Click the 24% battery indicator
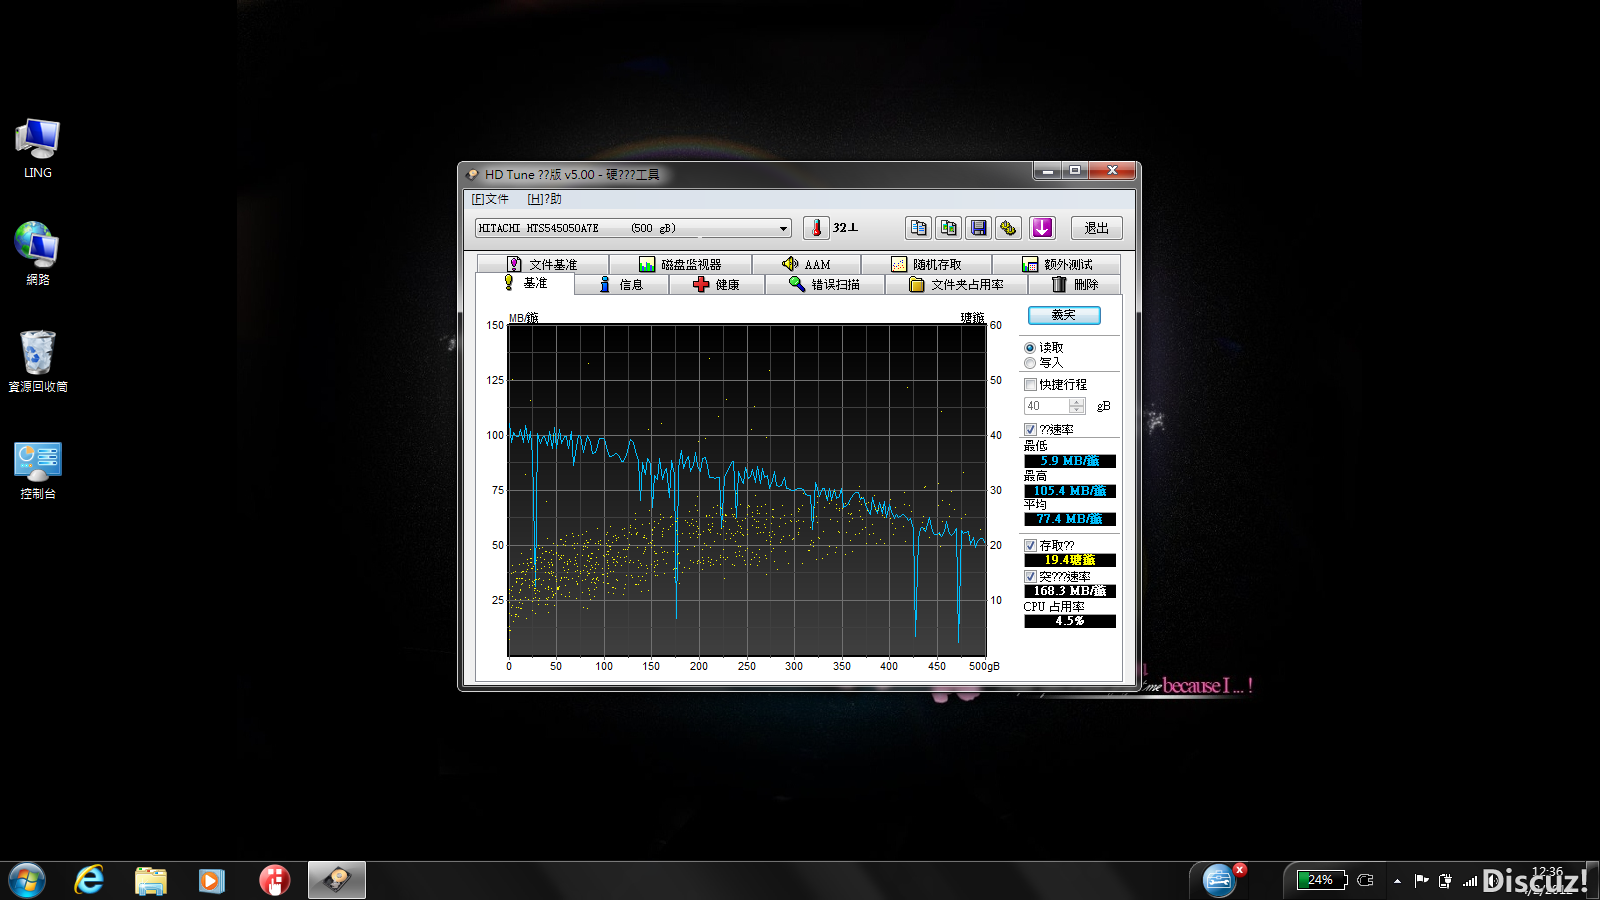Viewport: 1600px width, 900px height. 1321,880
